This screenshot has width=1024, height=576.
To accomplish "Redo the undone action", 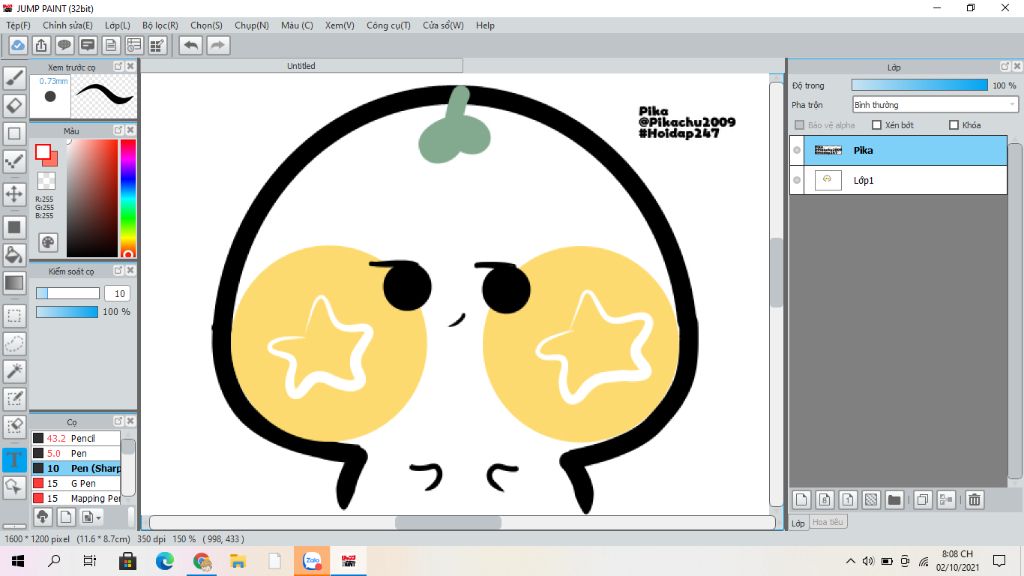I will click(x=217, y=45).
